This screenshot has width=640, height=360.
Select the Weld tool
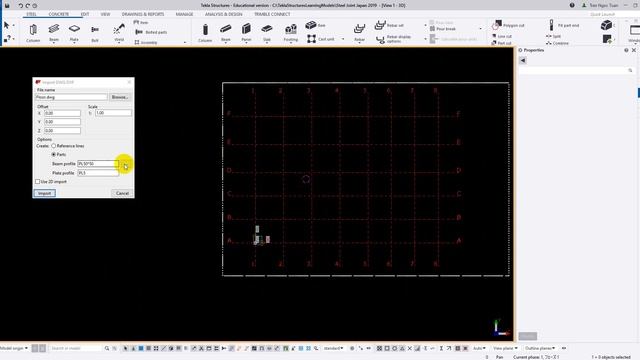(x=119, y=32)
